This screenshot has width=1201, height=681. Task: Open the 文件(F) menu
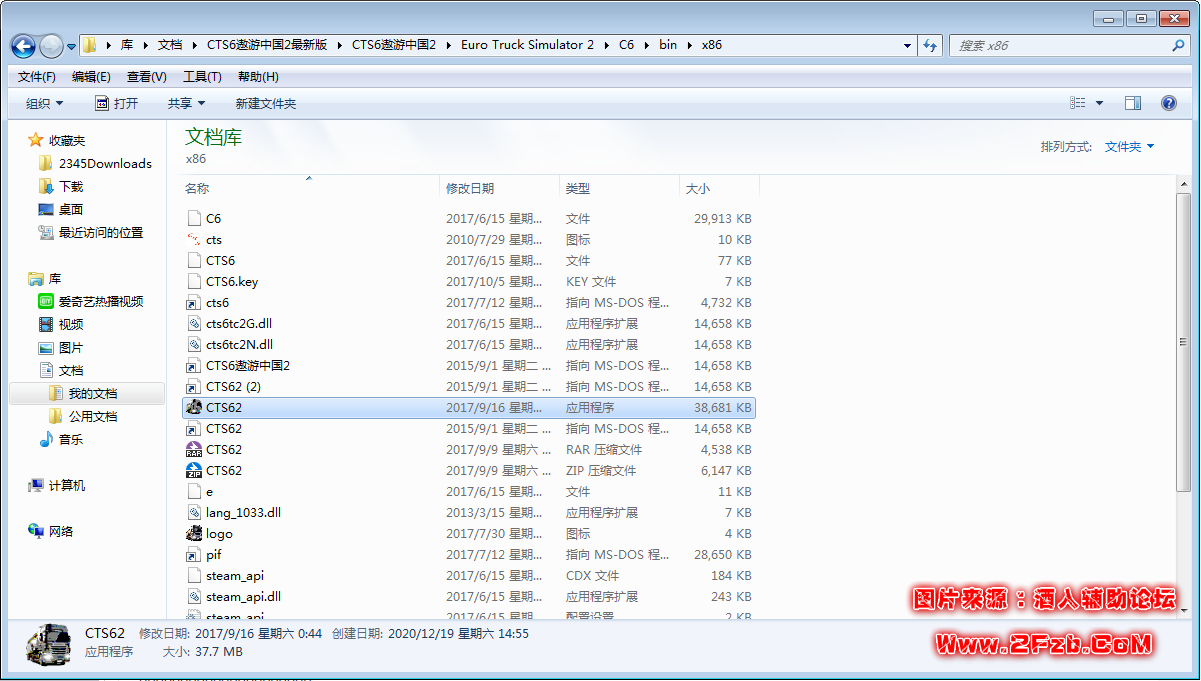(37, 77)
